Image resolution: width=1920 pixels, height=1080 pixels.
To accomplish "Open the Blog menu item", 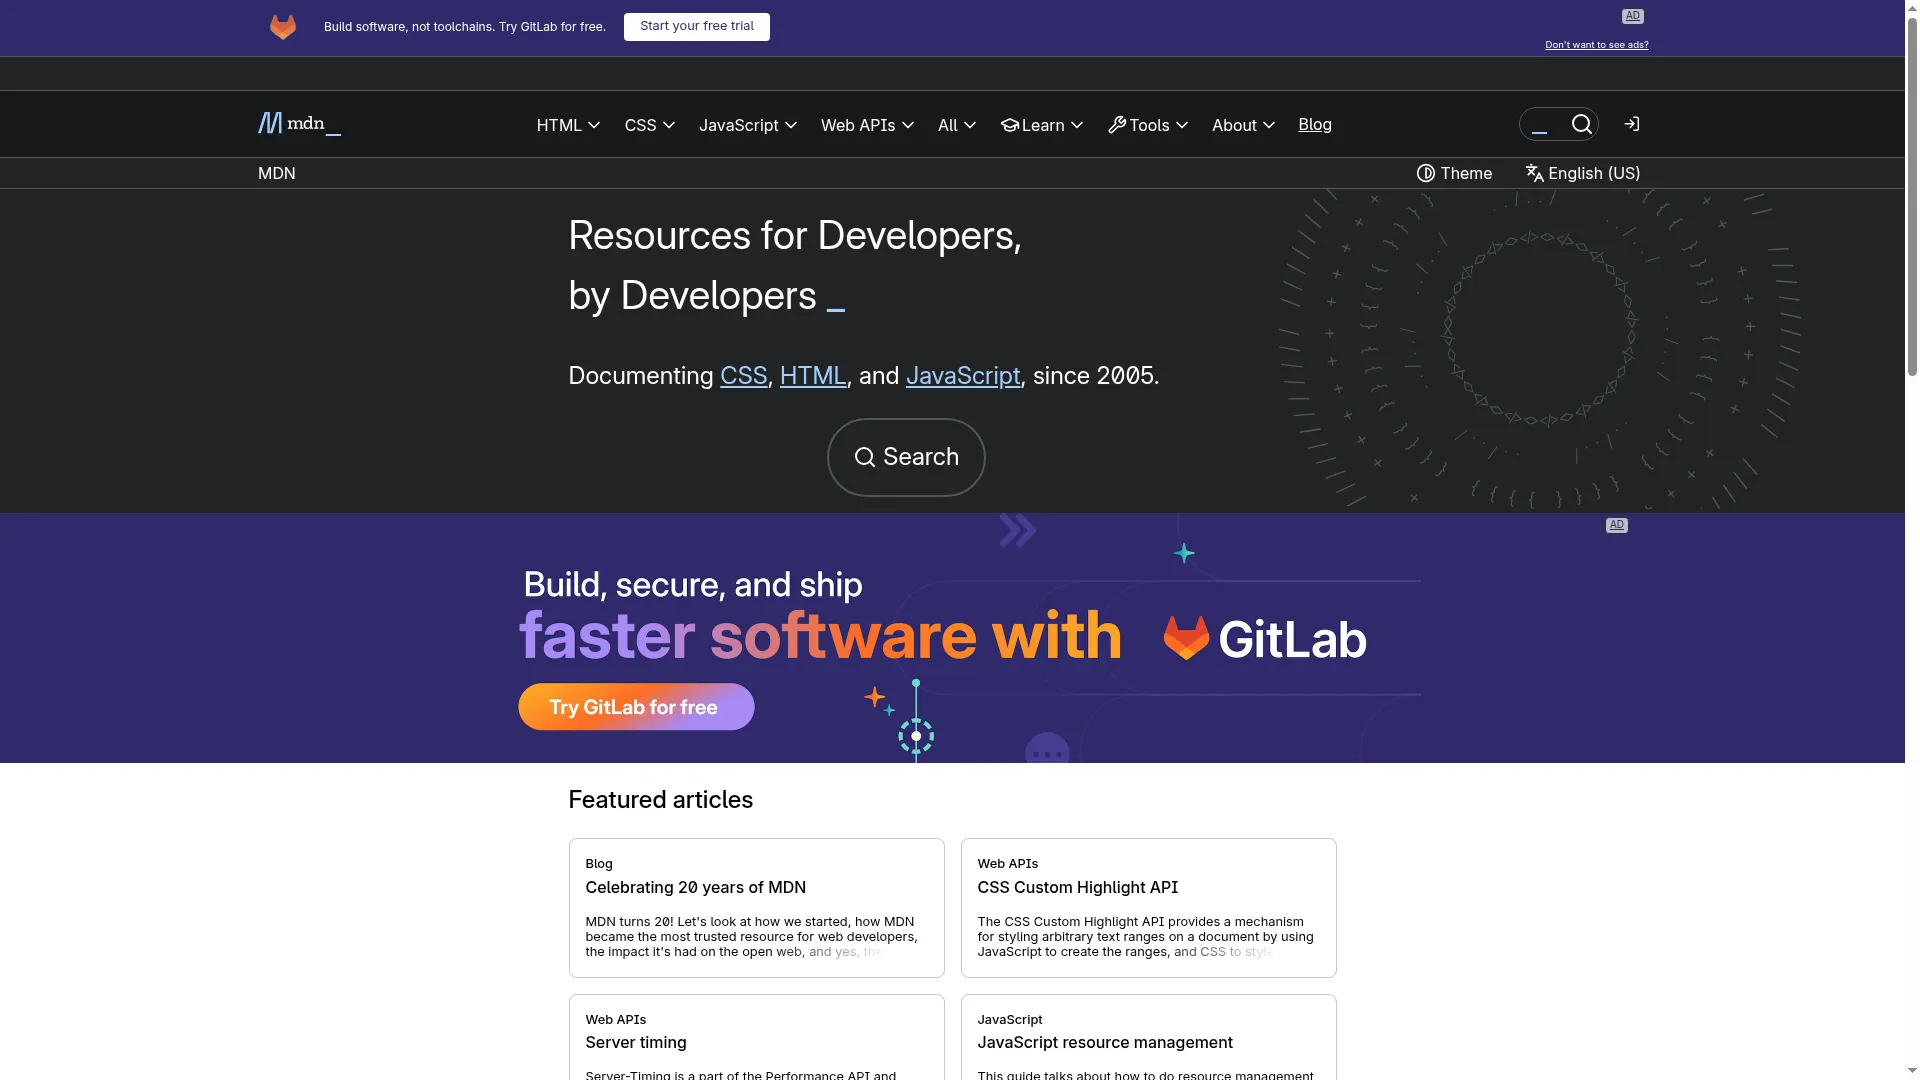I will point(1314,124).
